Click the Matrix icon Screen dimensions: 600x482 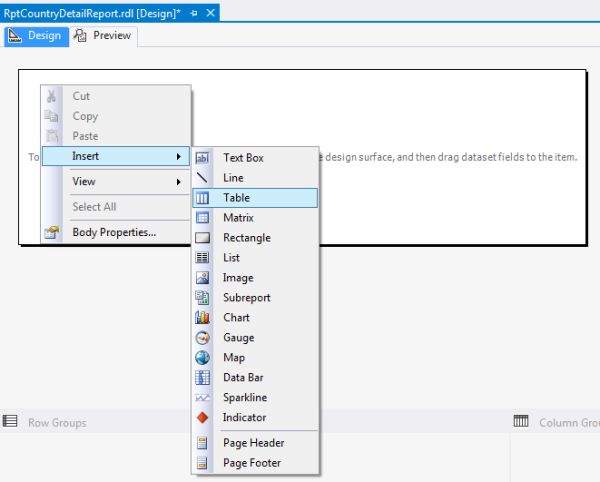pos(202,218)
